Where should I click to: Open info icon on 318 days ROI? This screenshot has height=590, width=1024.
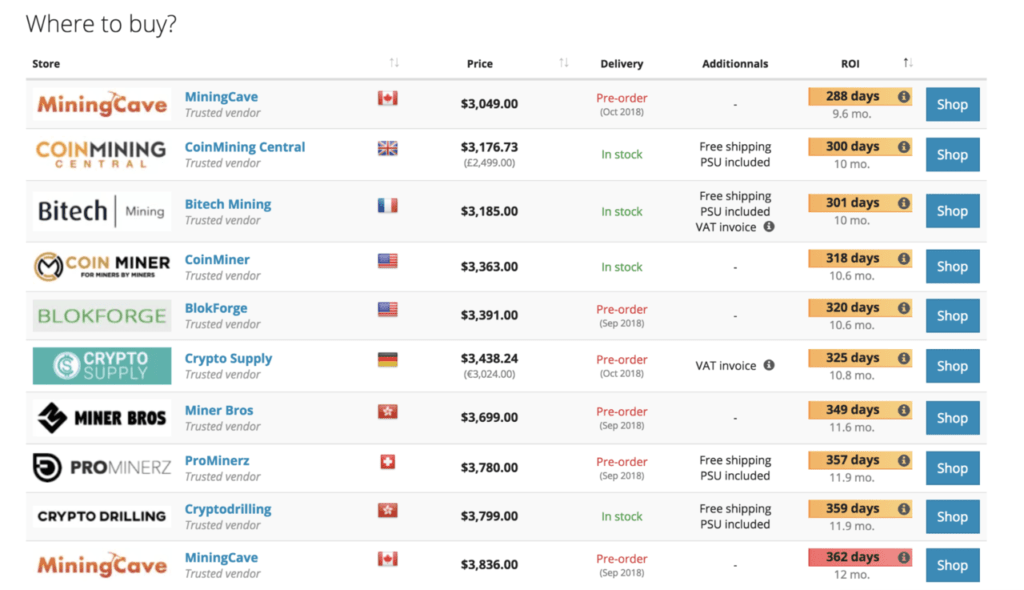coord(903,259)
